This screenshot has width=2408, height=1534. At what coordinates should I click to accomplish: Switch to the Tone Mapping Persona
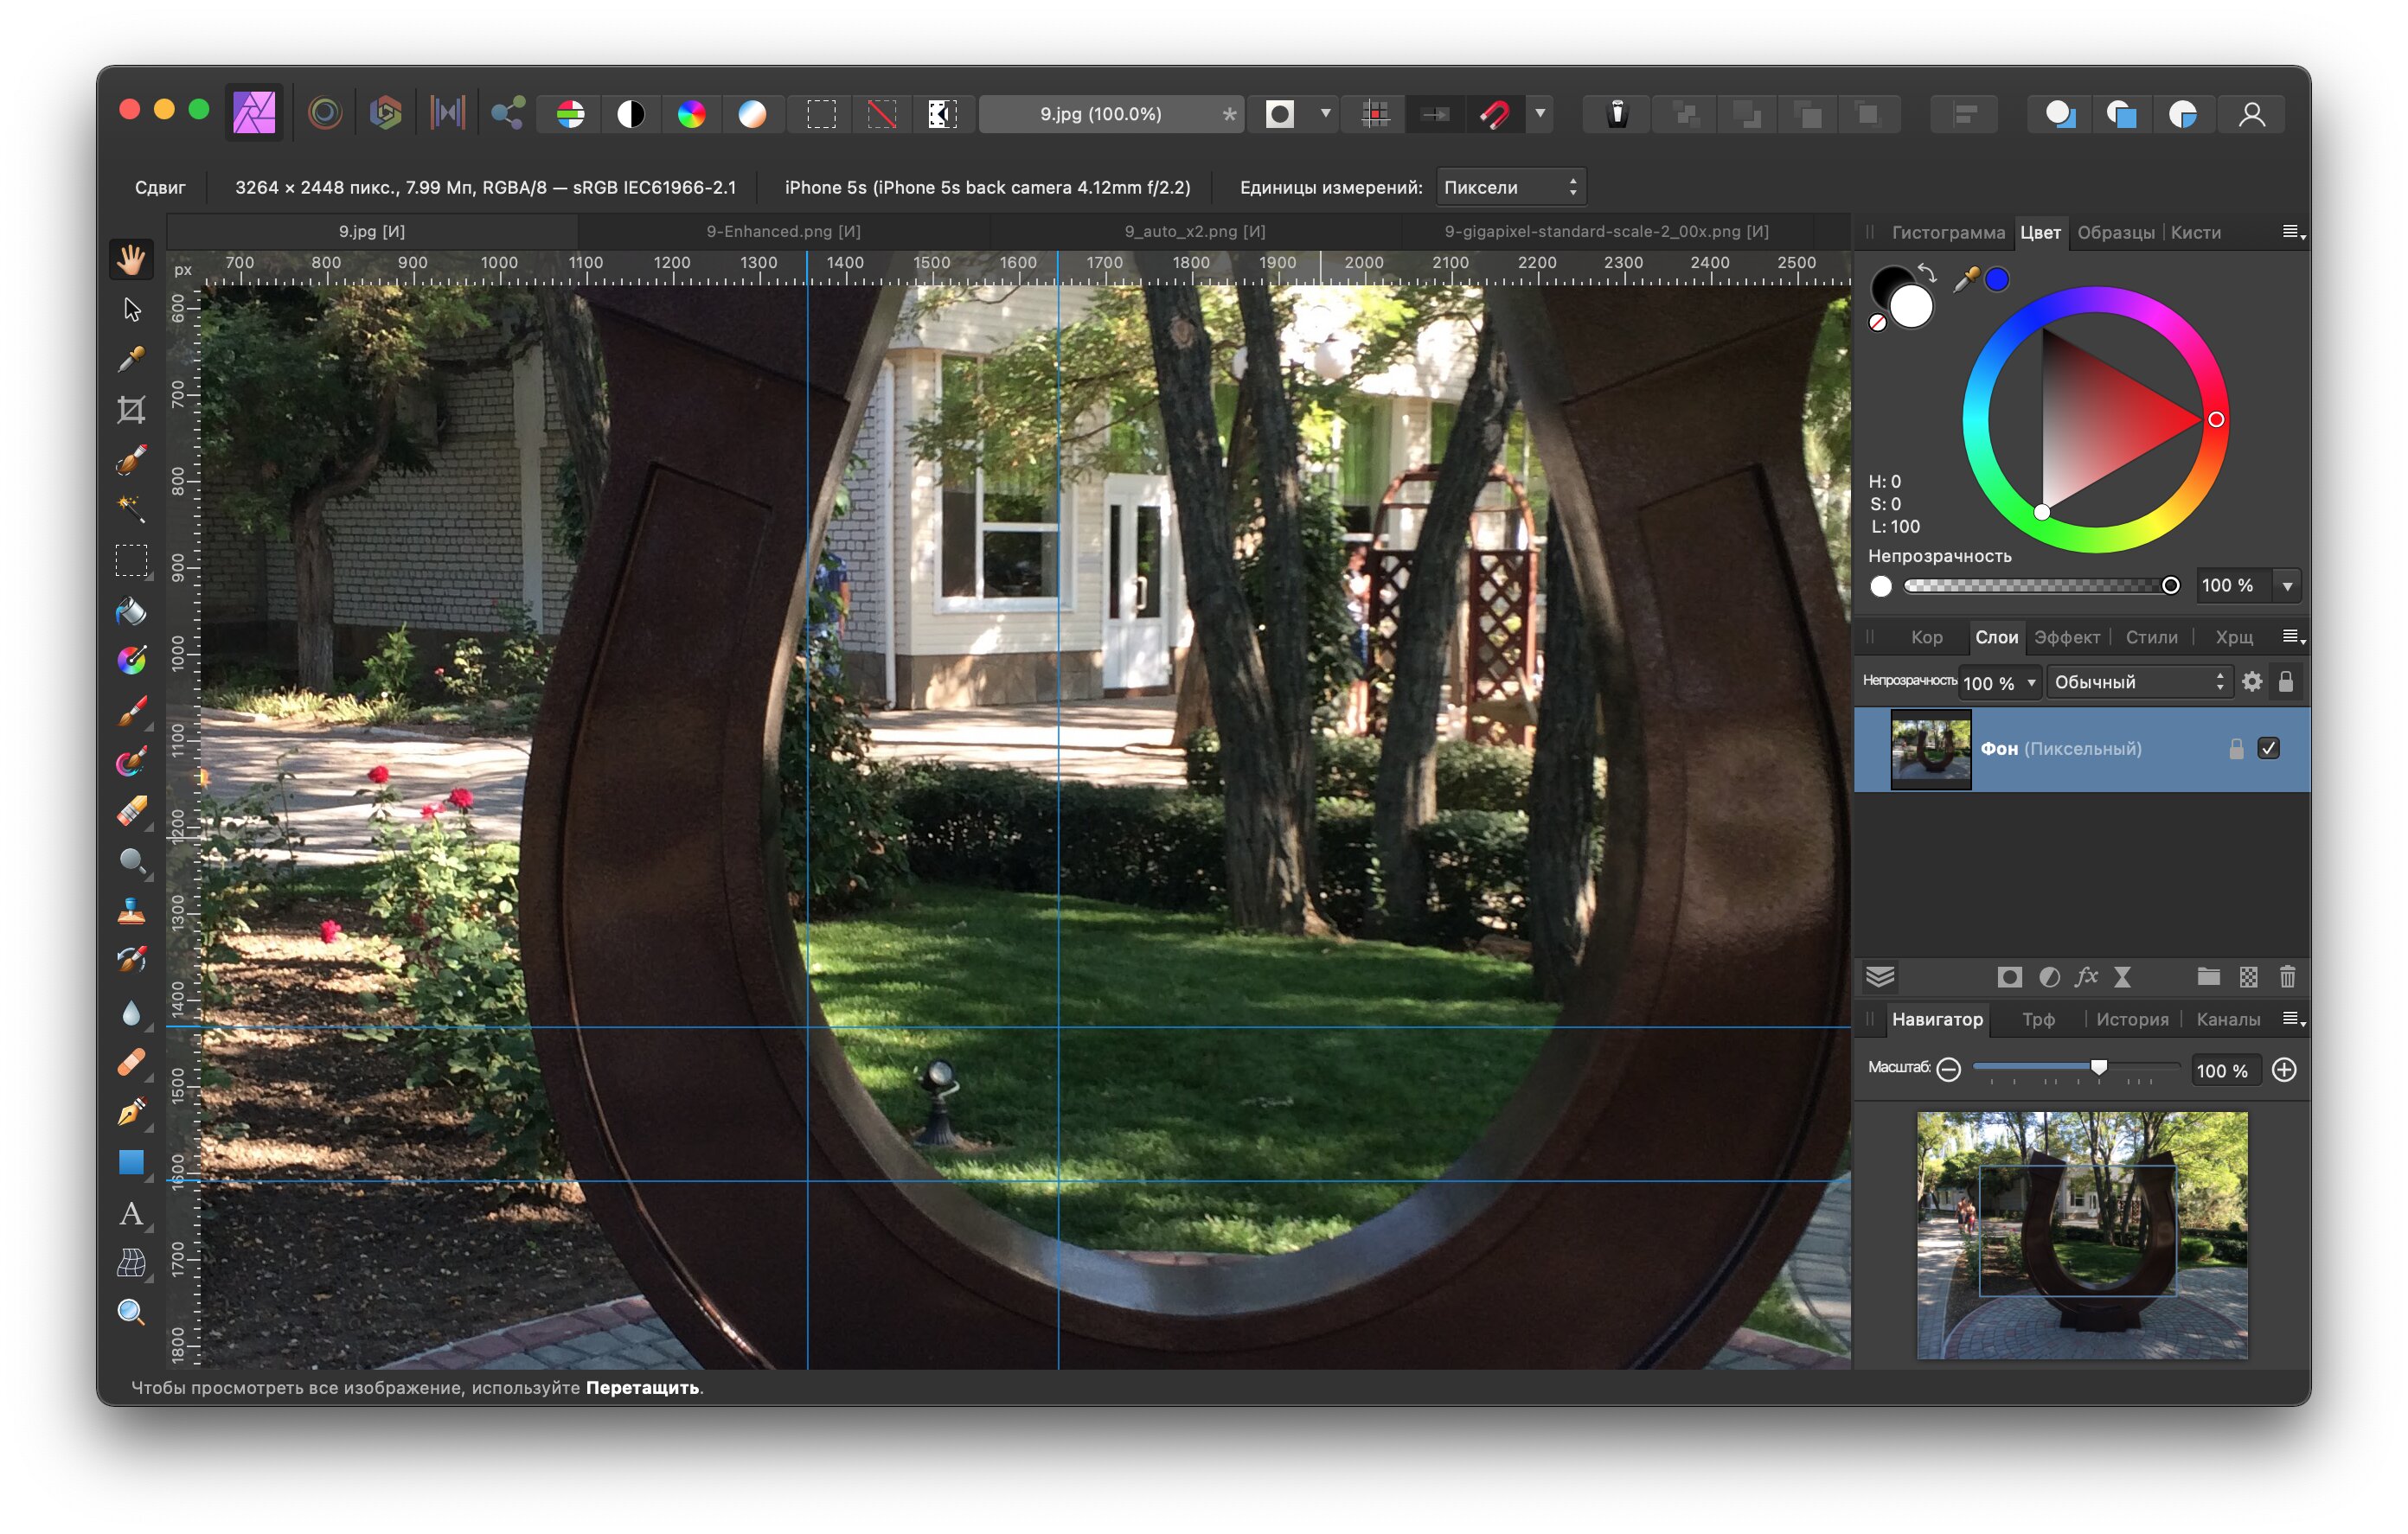click(447, 113)
